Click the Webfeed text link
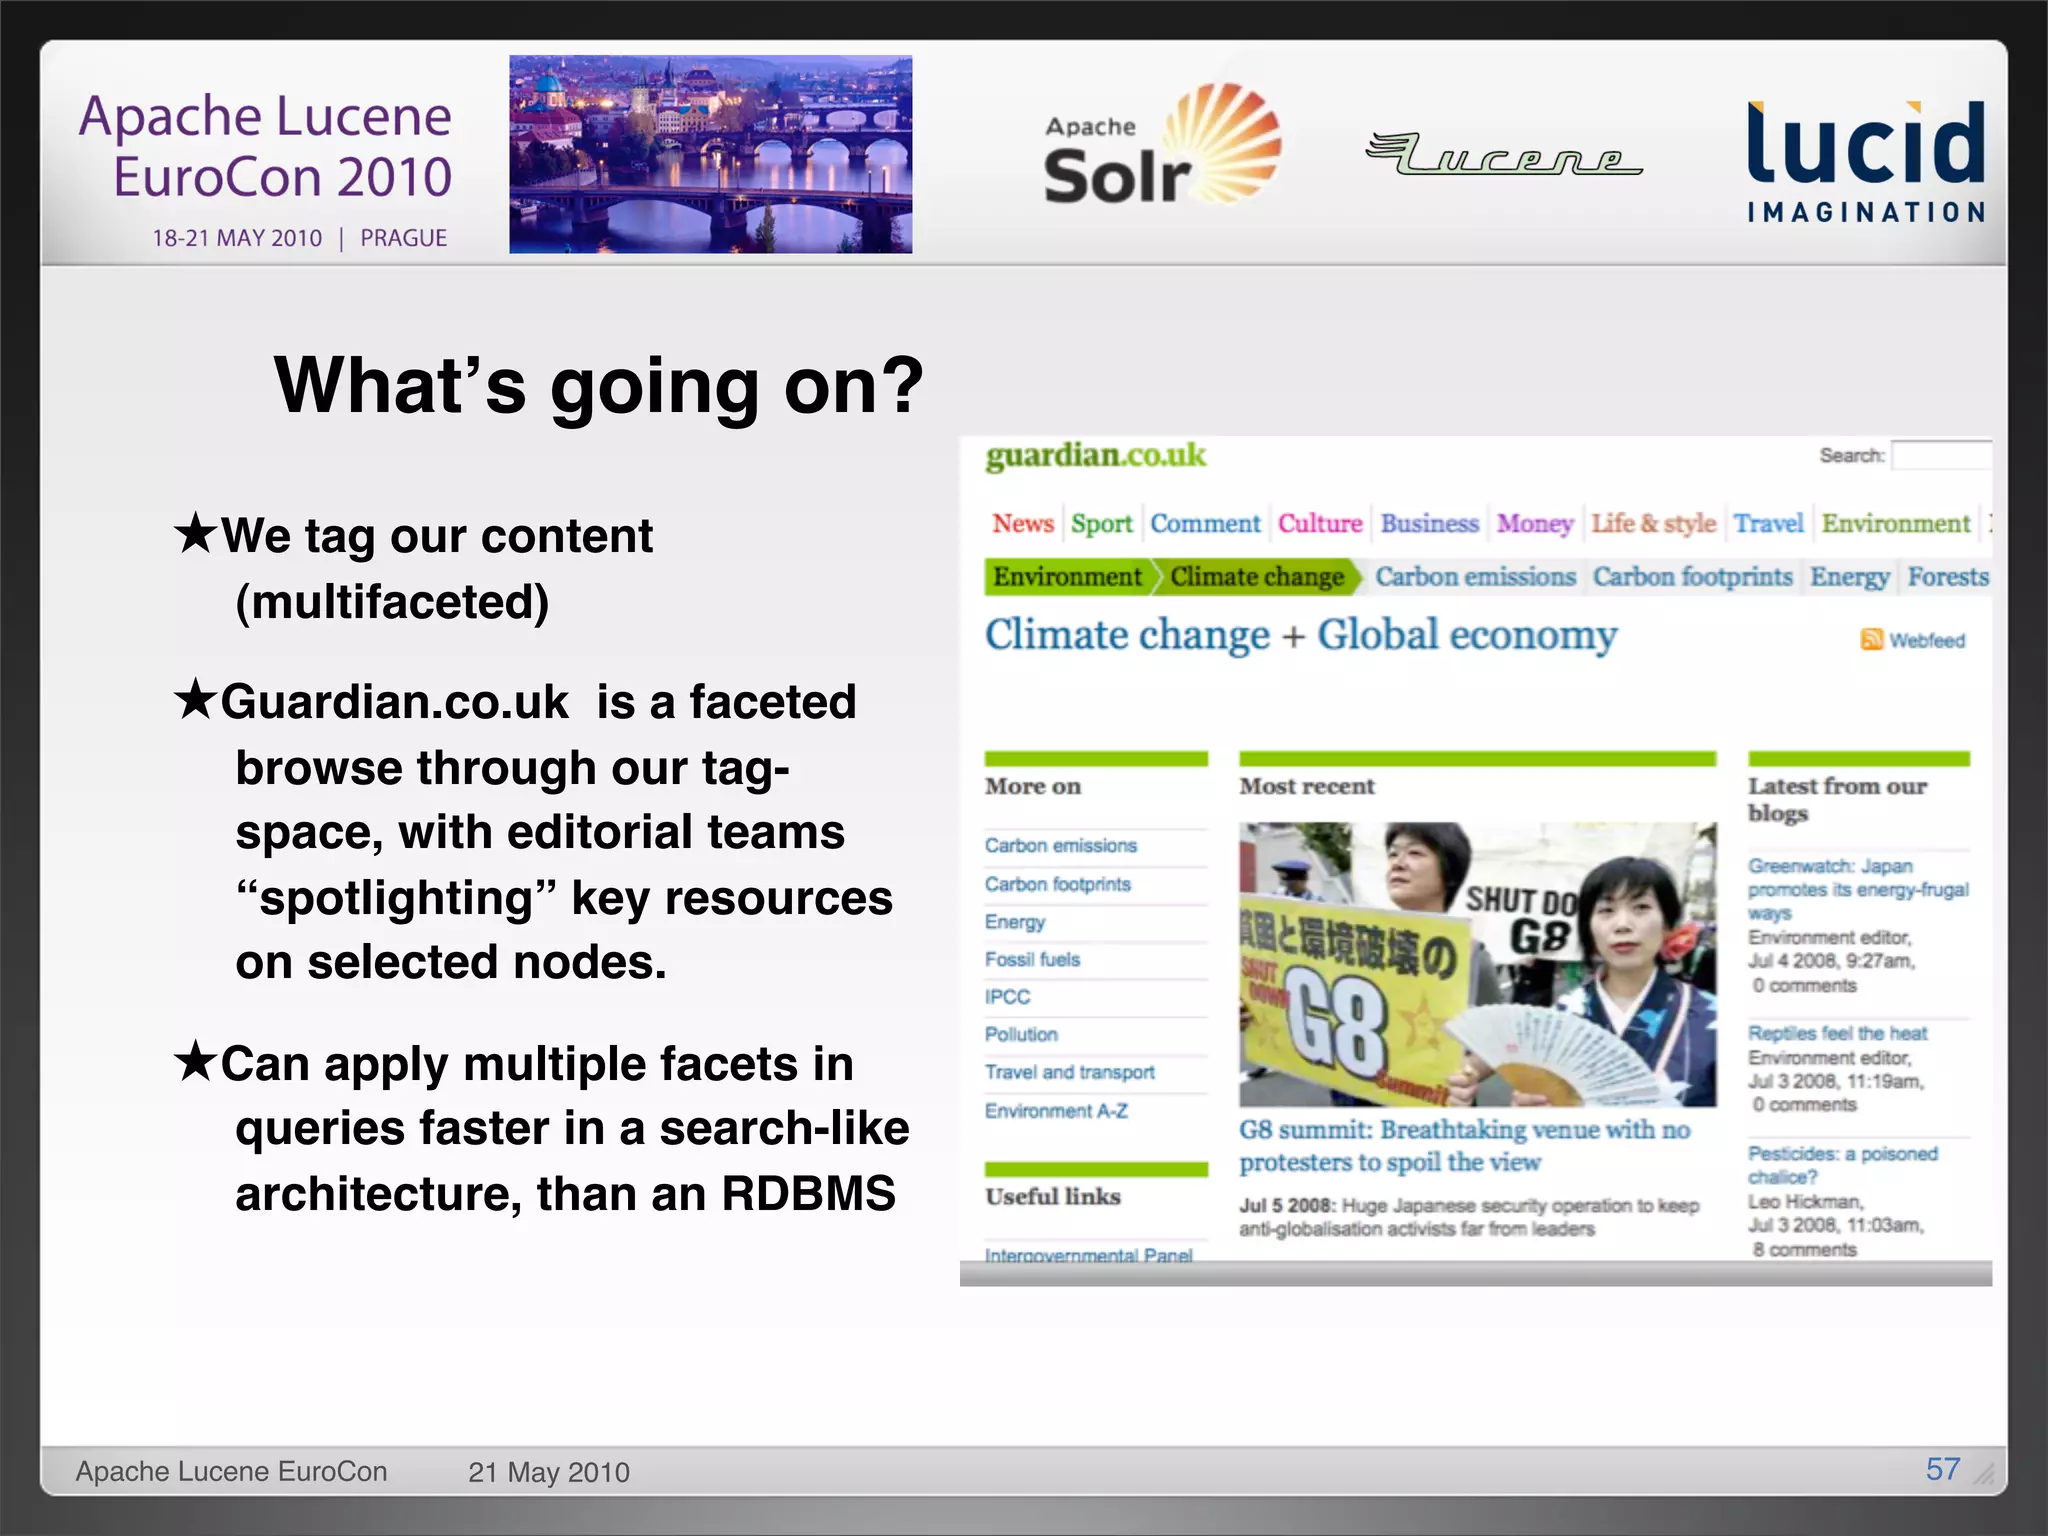 tap(1927, 640)
